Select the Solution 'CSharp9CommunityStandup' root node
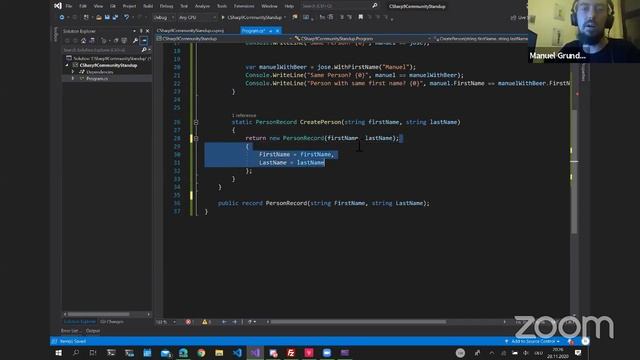This screenshot has width=640, height=360. (x=108, y=58)
